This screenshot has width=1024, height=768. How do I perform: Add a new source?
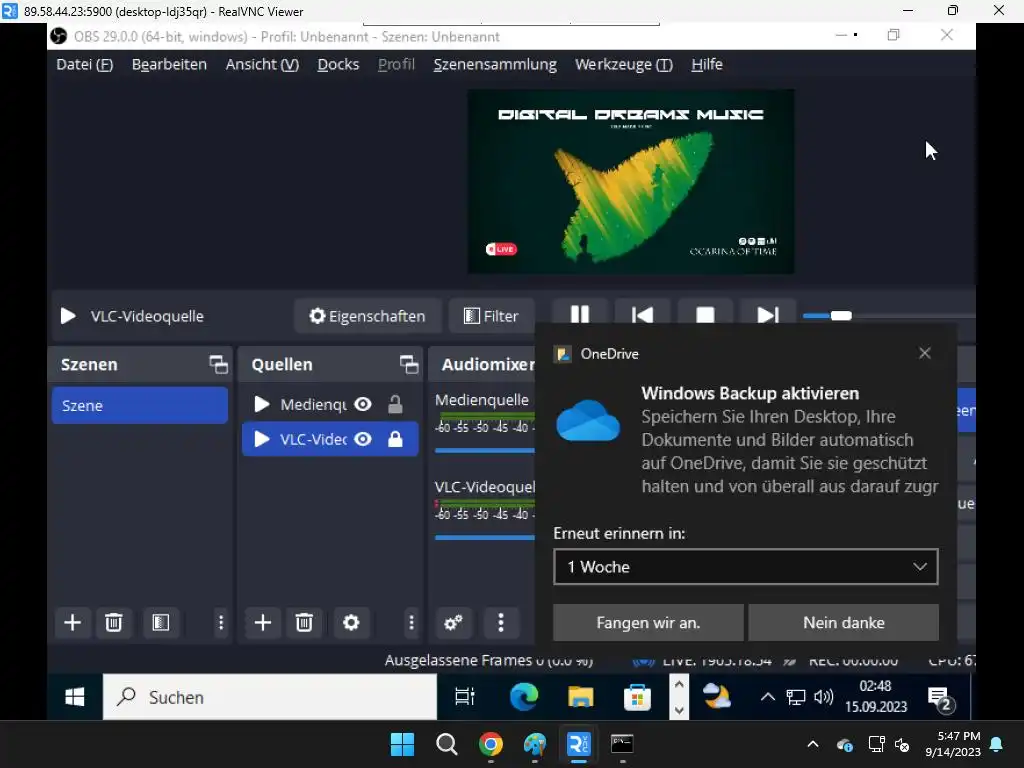(263, 622)
